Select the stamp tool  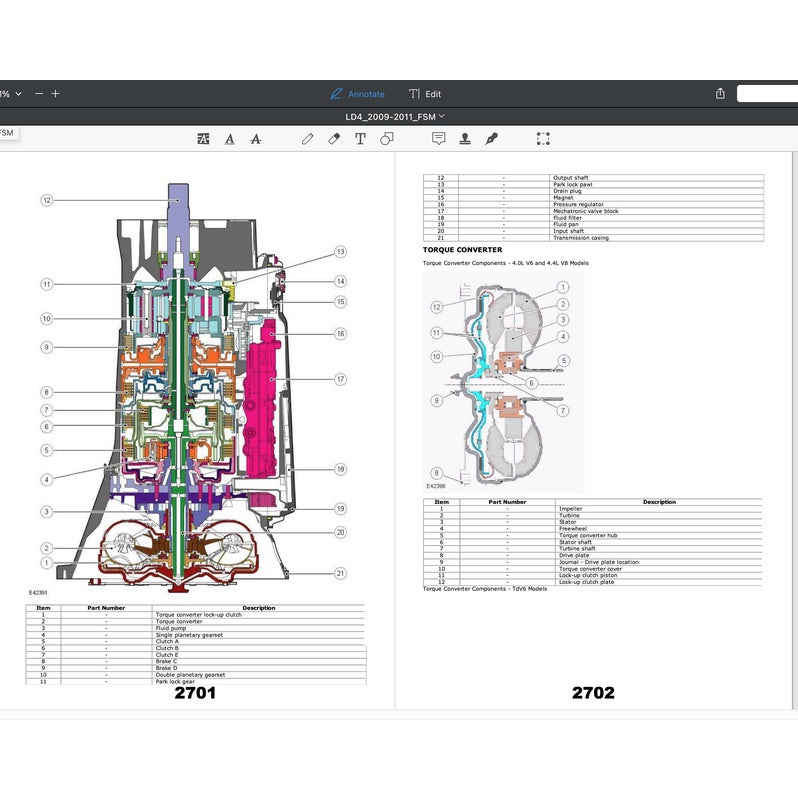(x=465, y=139)
